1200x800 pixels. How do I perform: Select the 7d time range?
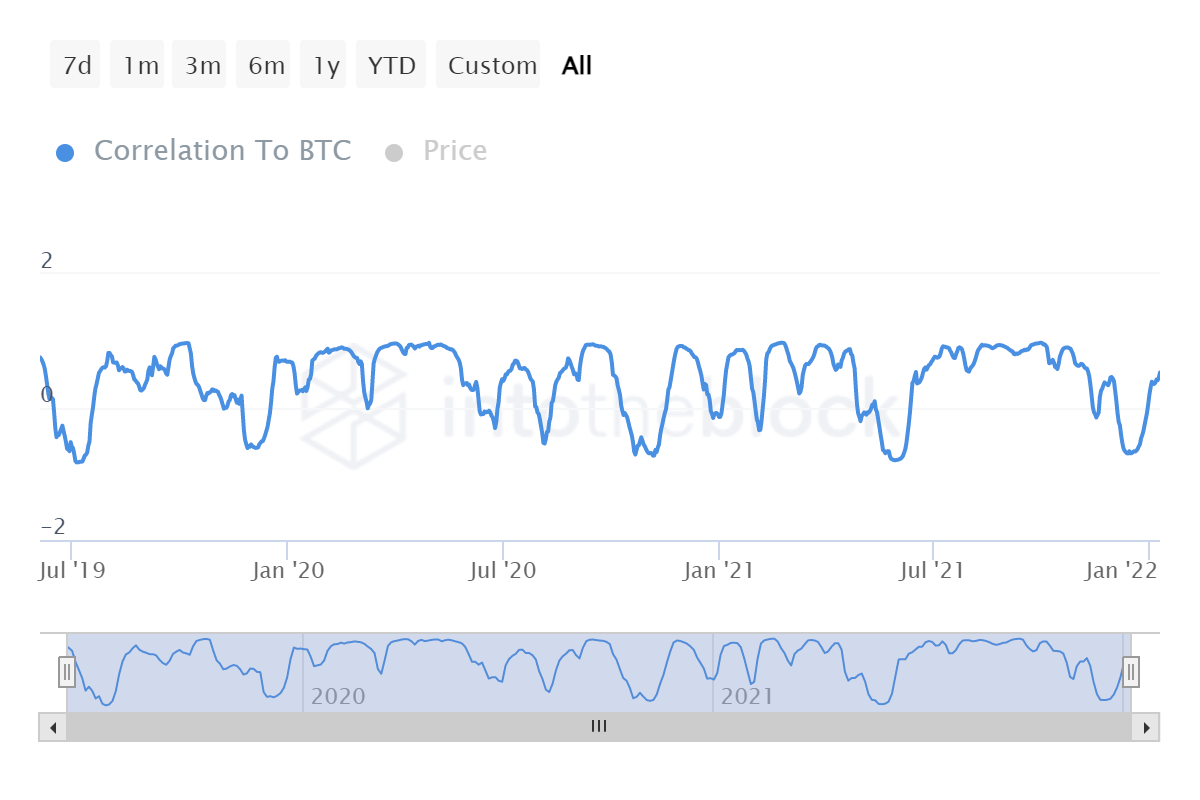tap(76, 66)
